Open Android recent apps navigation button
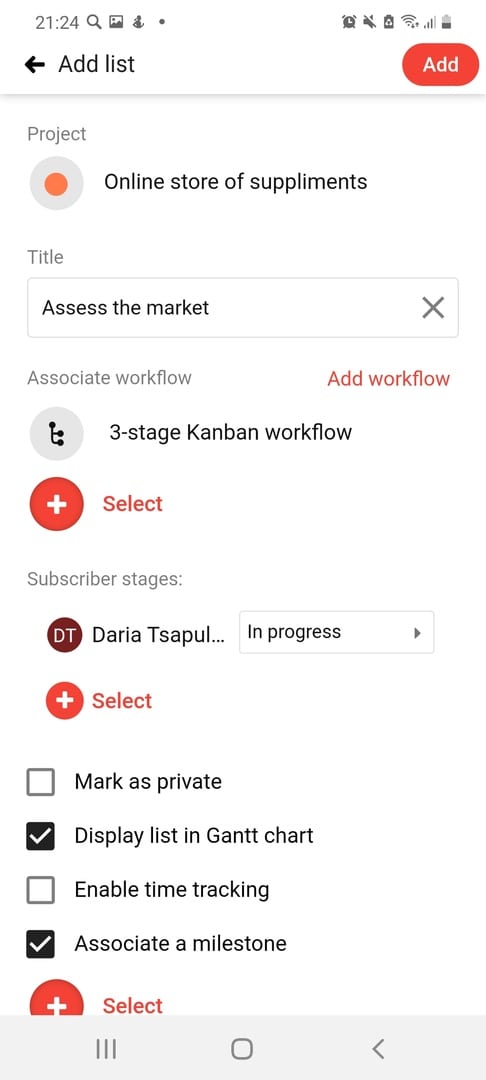Image resolution: width=486 pixels, height=1080 pixels. (105, 1049)
